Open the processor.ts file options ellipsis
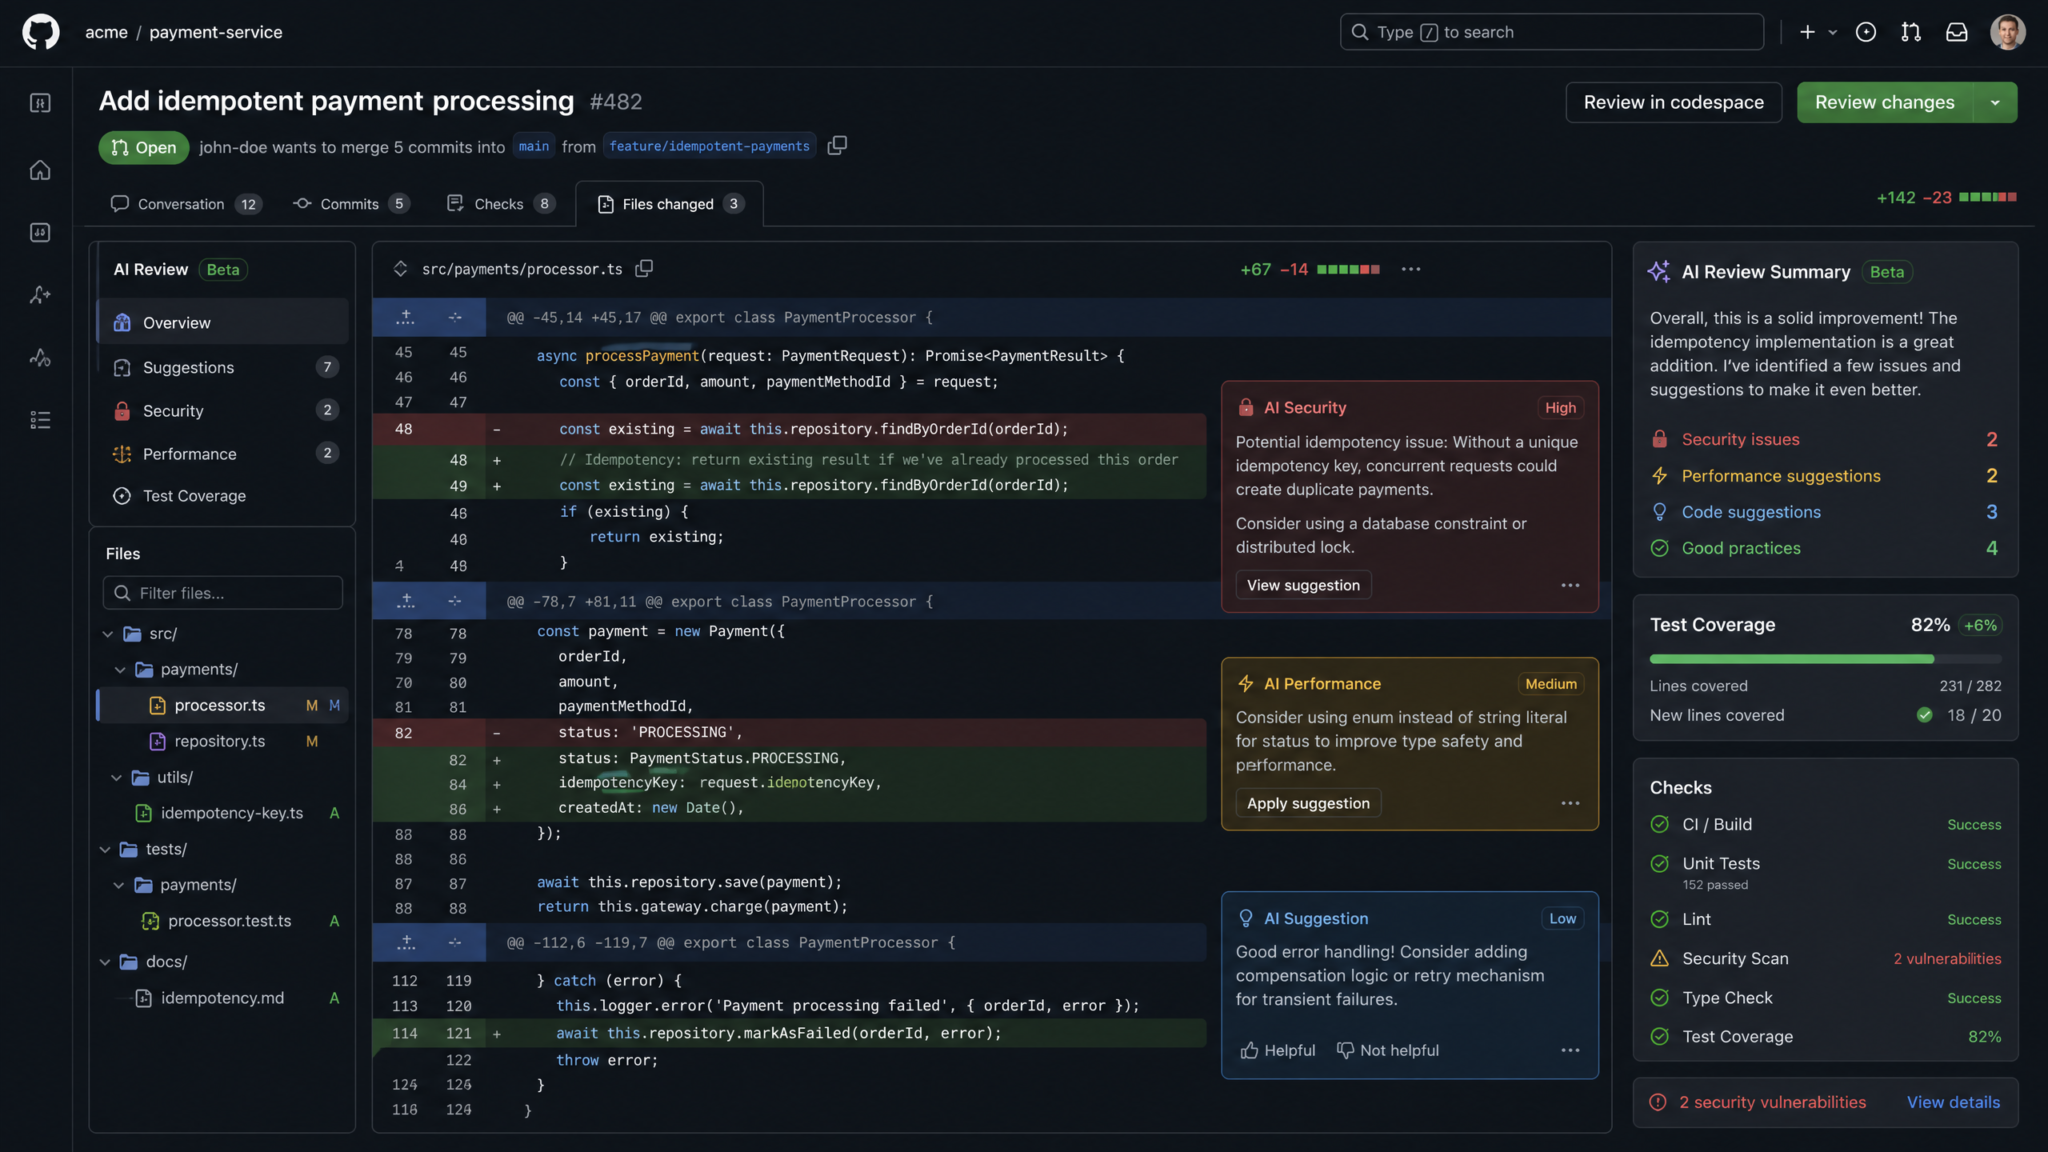Screen dimensions: 2048x1152 (x=1411, y=269)
